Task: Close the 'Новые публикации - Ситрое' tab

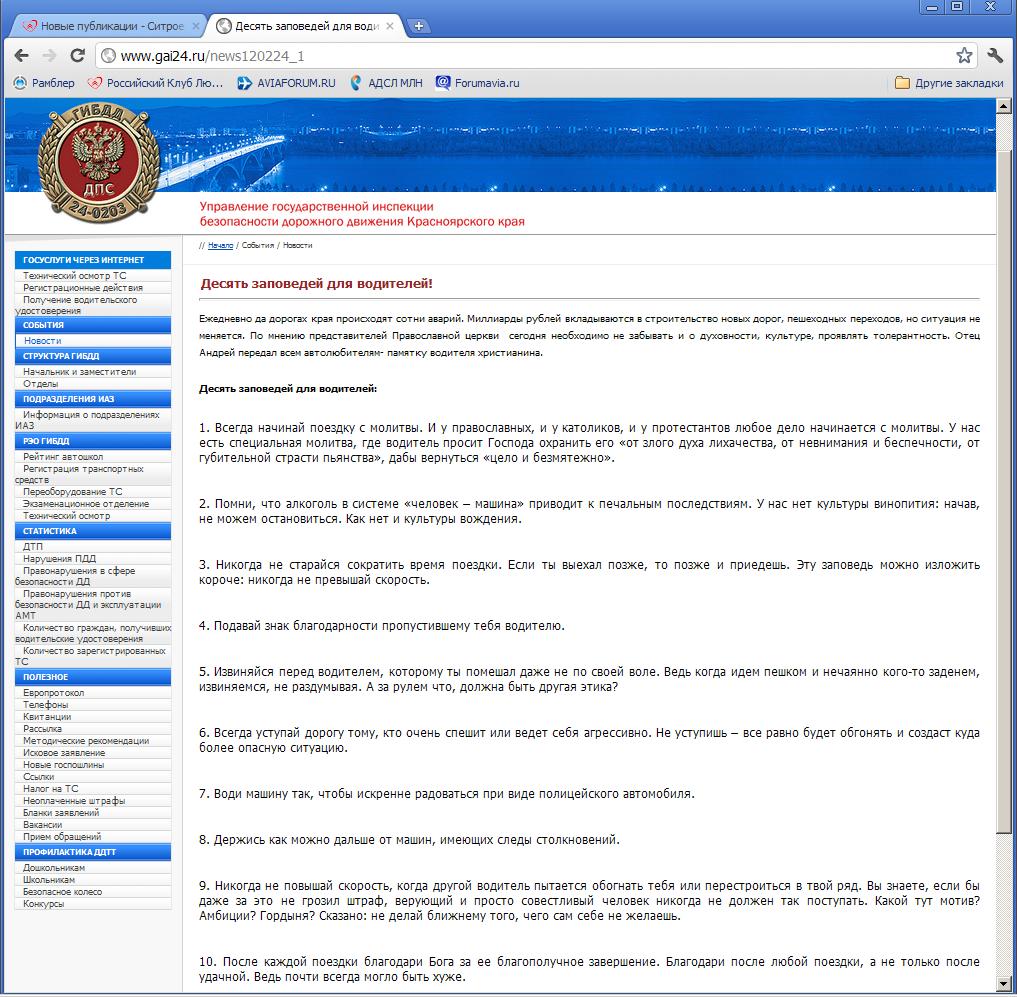Action: (x=196, y=26)
